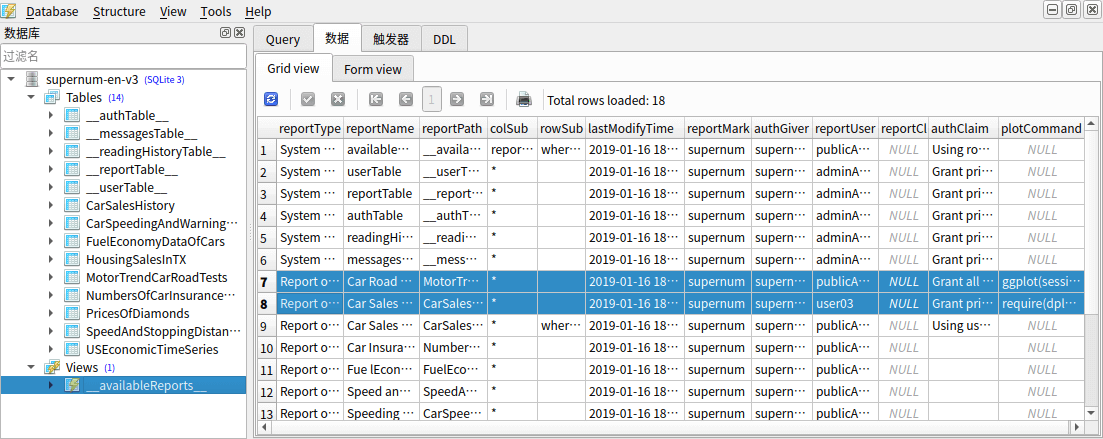Click the USEconomicTimeSeries table icon
1103x439 pixels.
pos(72,349)
